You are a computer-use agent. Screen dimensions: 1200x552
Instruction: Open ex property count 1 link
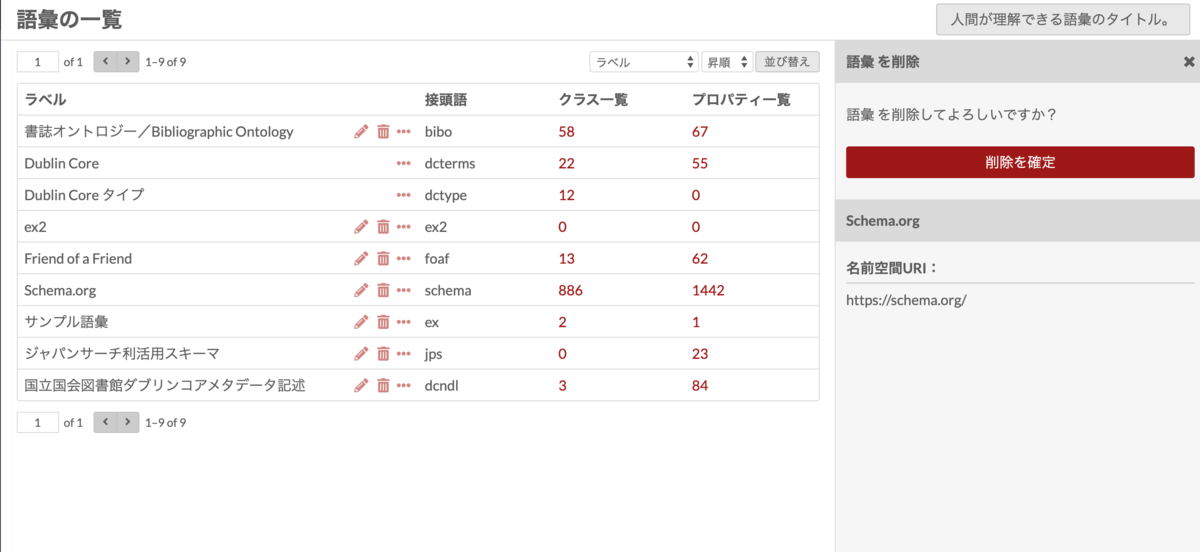[696, 322]
